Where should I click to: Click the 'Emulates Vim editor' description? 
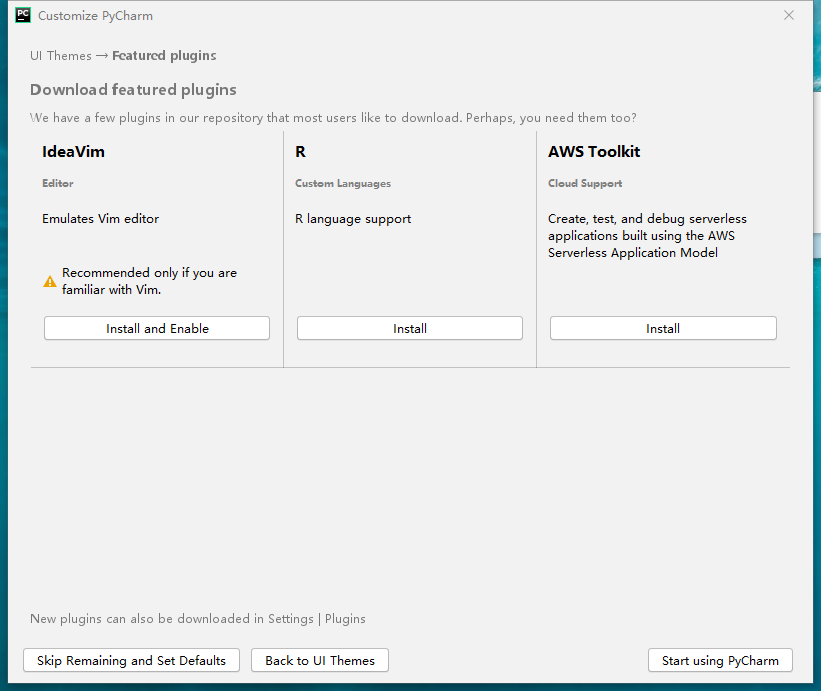(101, 218)
